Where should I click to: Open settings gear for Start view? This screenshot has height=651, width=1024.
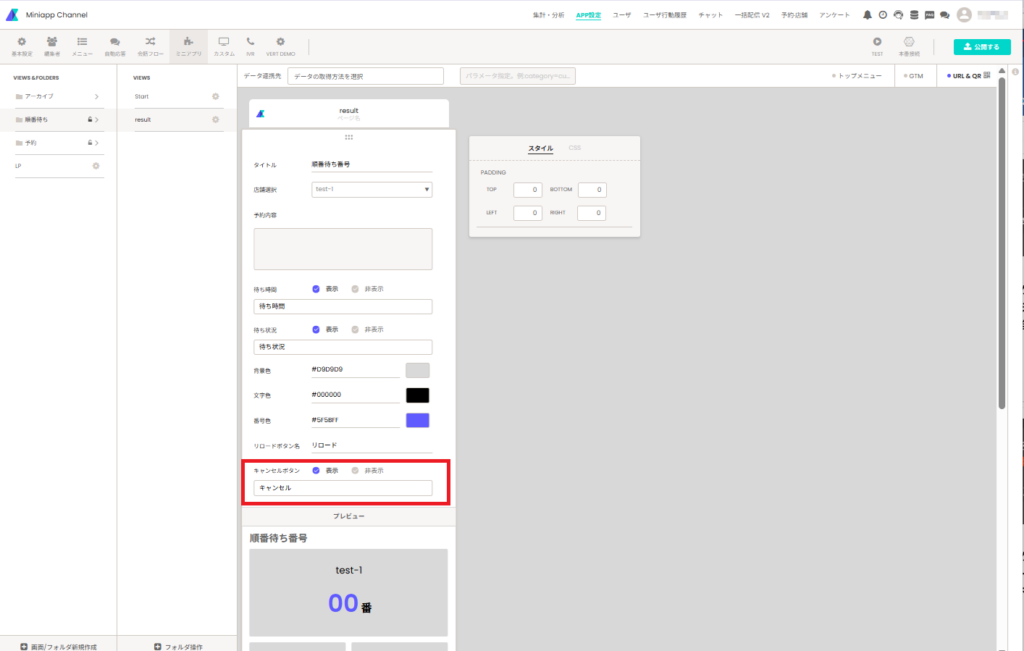click(215, 96)
